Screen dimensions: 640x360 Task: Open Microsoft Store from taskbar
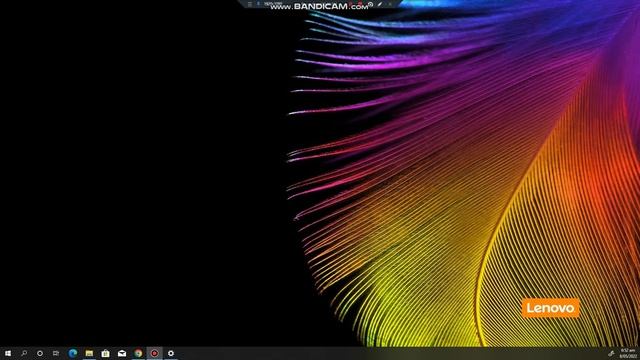click(x=105, y=353)
